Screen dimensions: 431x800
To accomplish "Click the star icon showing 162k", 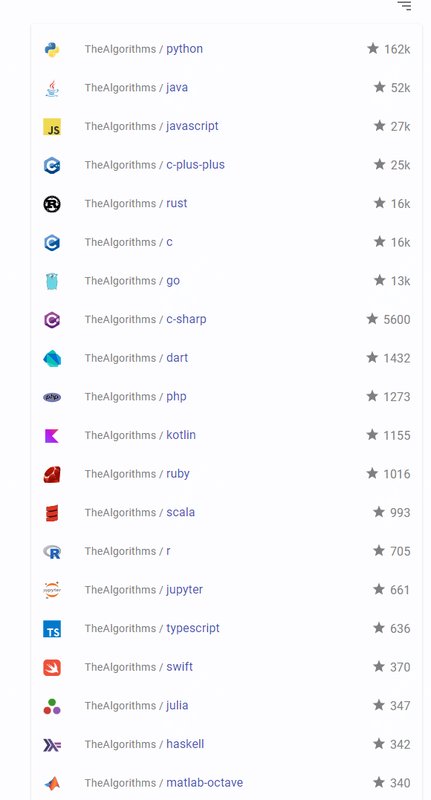I will pyautogui.click(x=373, y=48).
